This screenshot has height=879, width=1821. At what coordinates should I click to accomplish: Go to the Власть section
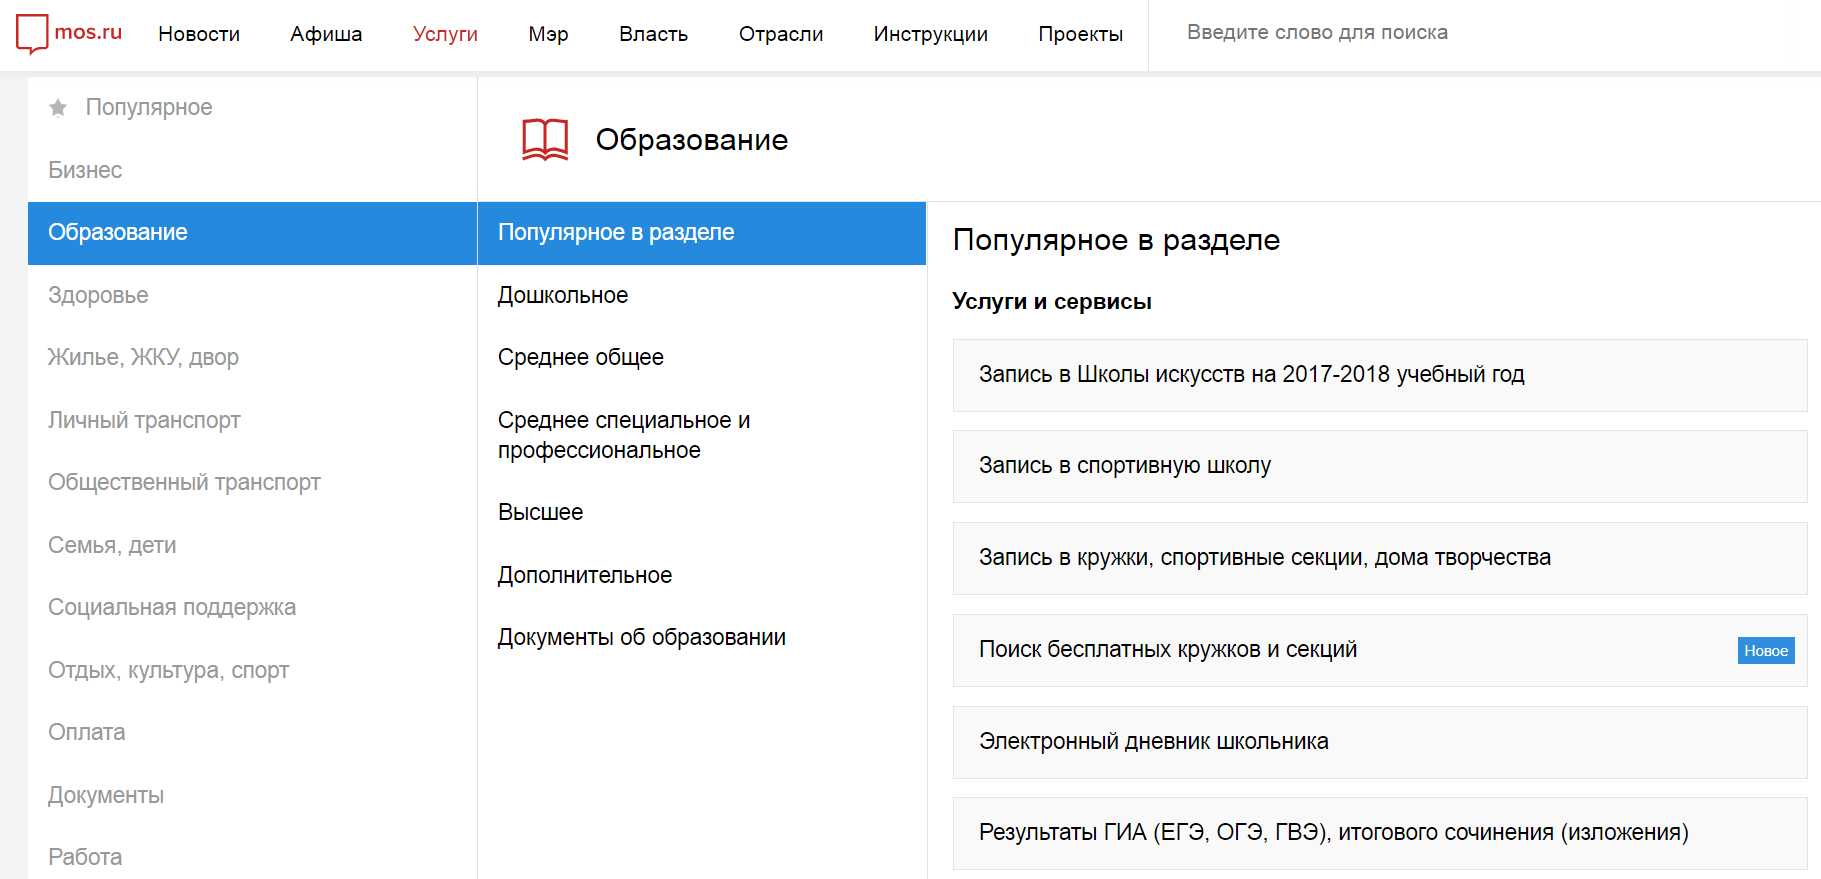[x=653, y=34]
